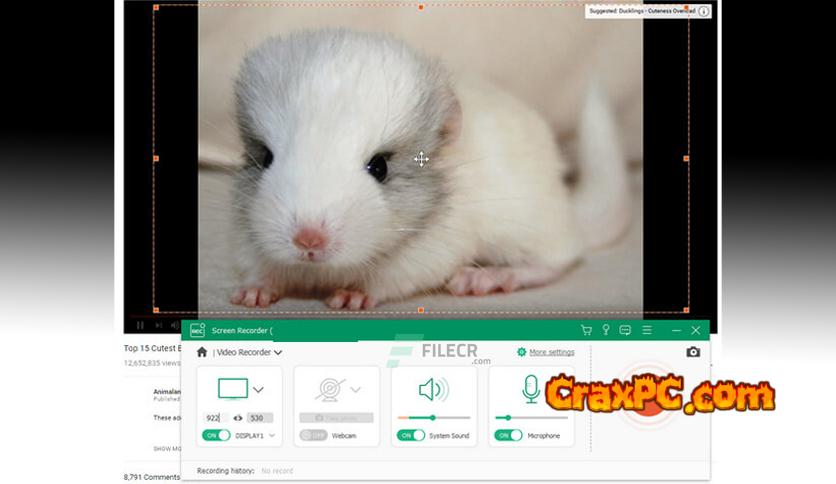Open the feedback chat icon
The width and height of the screenshot is (836, 484).
(x=625, y=330)
